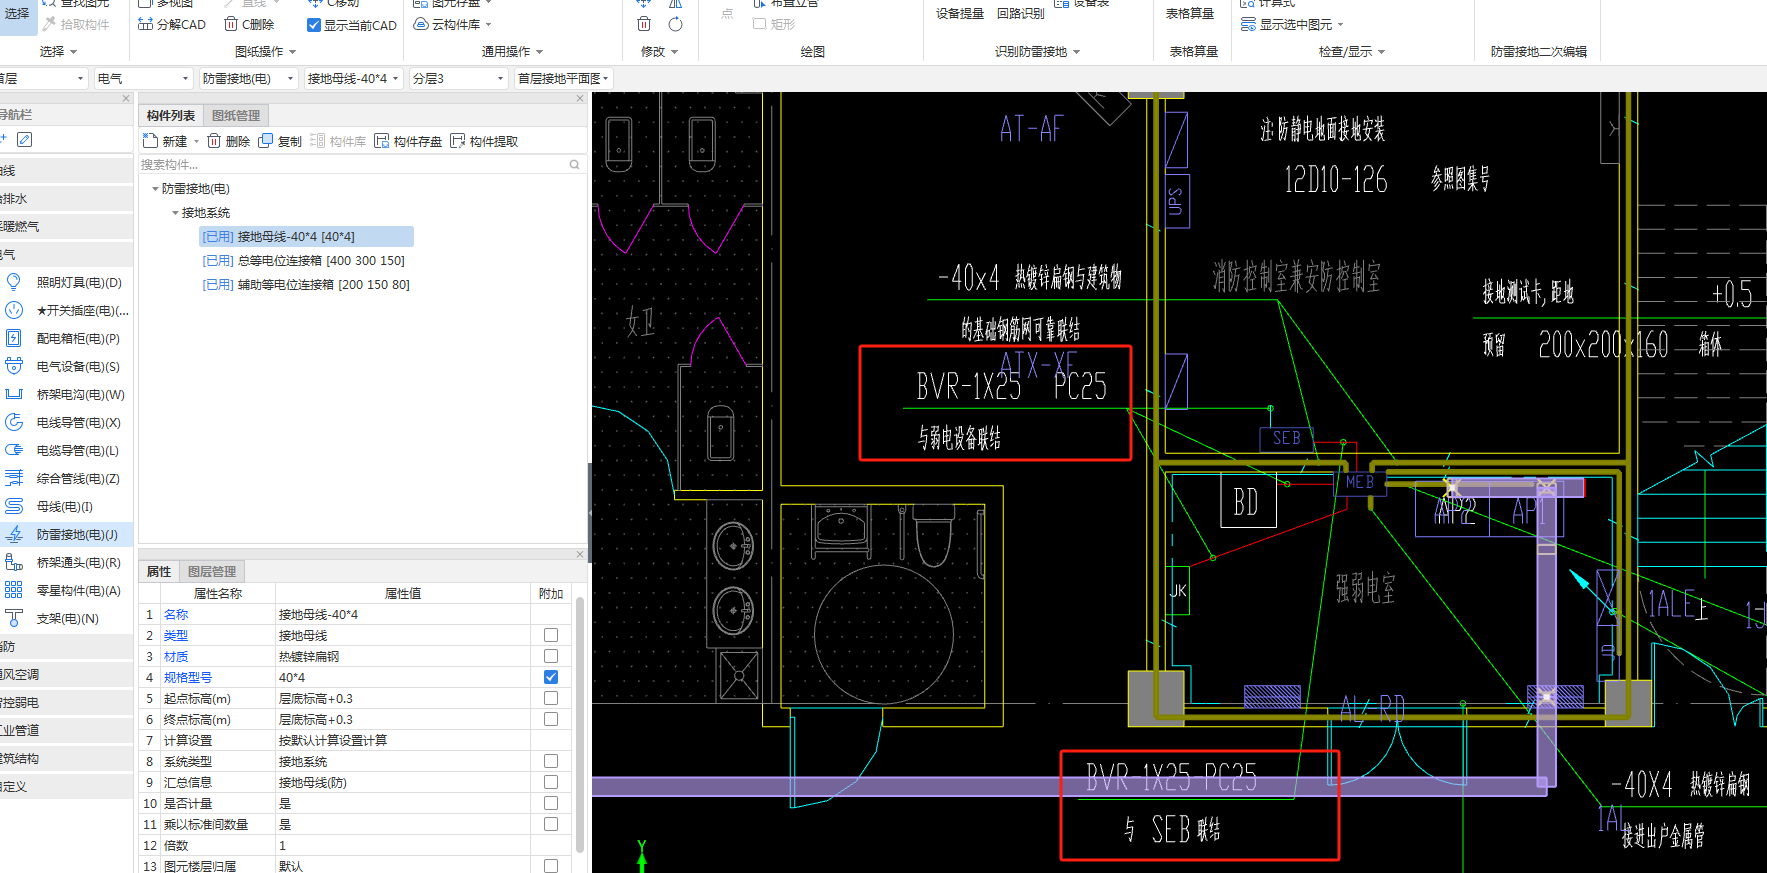Screen dimensions: 1767x873
Task: Select 零星构件(电)(A) icon
Action: [14, 590]
